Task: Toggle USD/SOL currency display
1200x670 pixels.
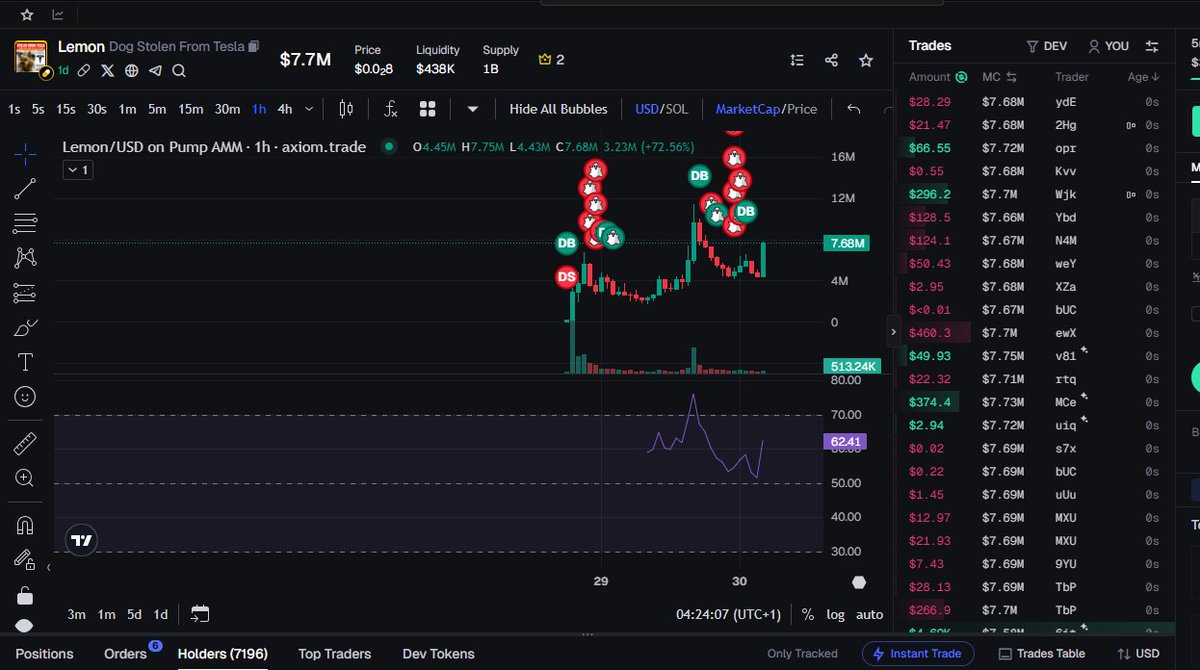Action: pyautogui.click(x=661, y=109)
